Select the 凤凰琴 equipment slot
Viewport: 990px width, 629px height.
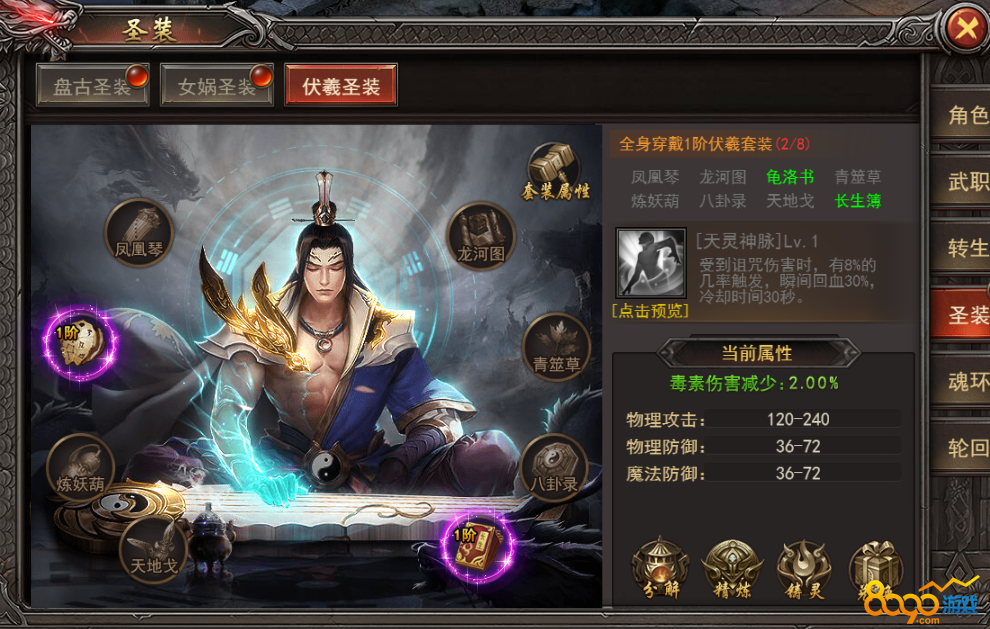click(138, 233)
